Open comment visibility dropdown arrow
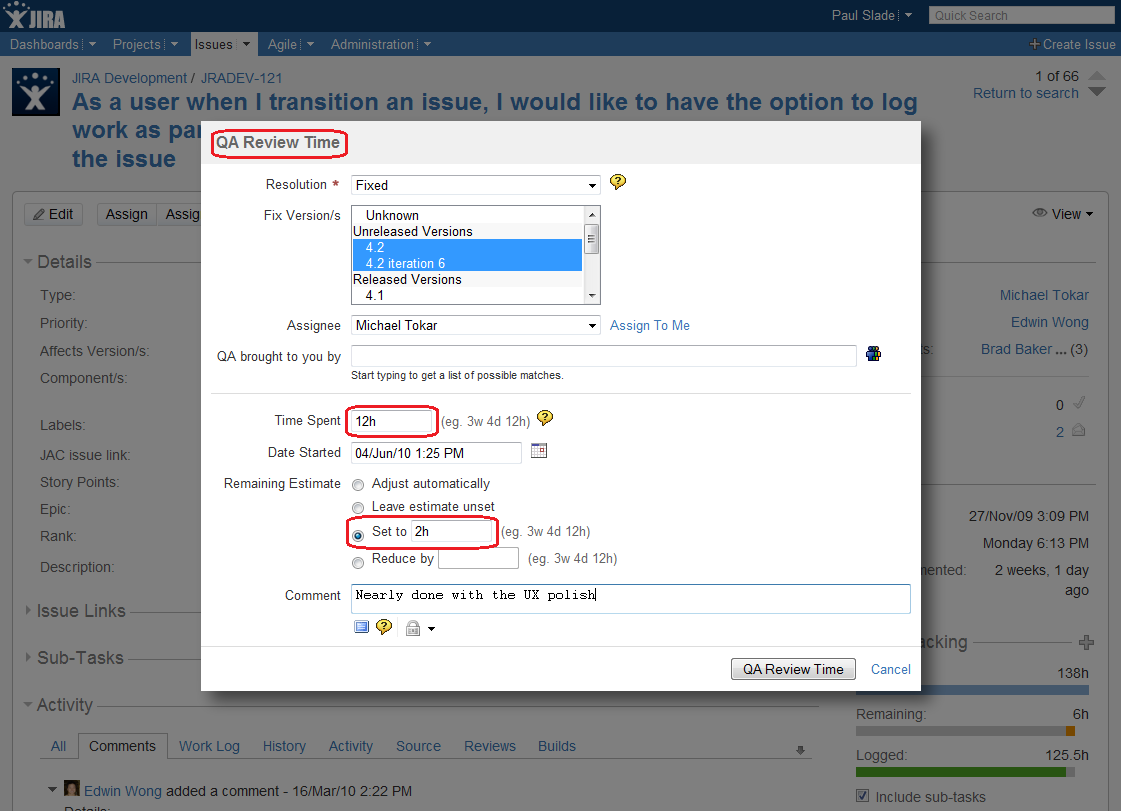Image resolution: width=1121 pixels, height=811 pixels. 431,629
